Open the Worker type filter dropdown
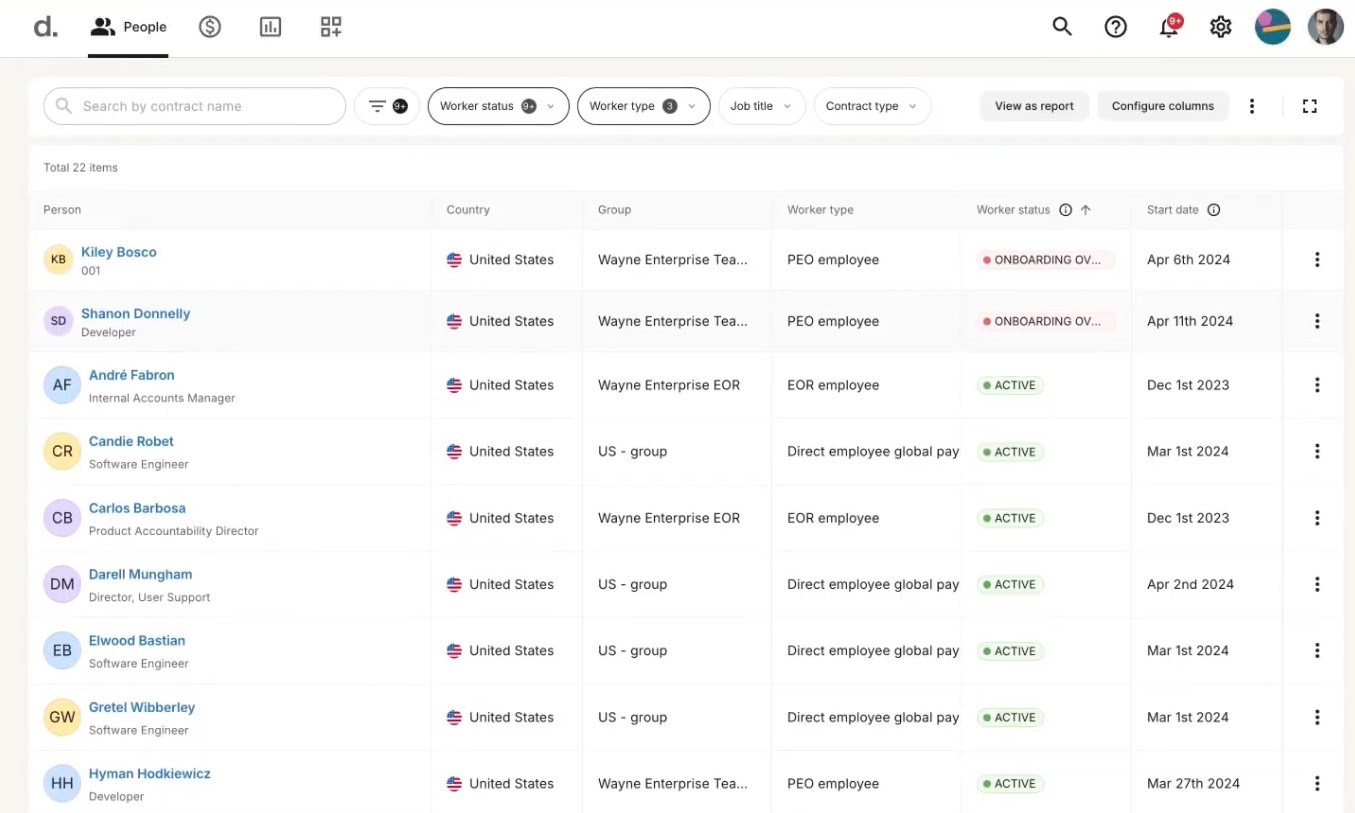1355x813 pixels. pos(643,105)
